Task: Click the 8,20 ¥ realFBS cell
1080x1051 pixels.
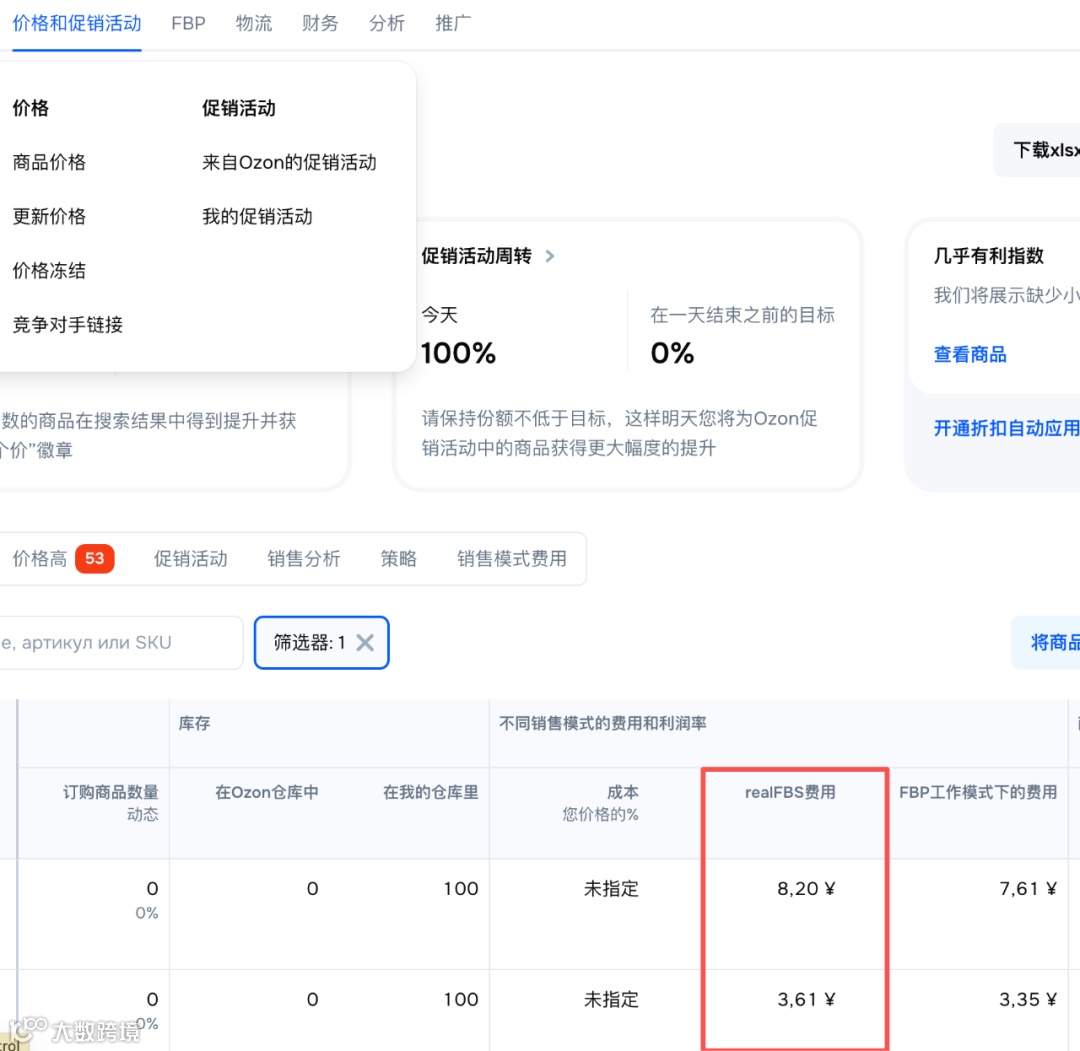Action: click(806, 888)
